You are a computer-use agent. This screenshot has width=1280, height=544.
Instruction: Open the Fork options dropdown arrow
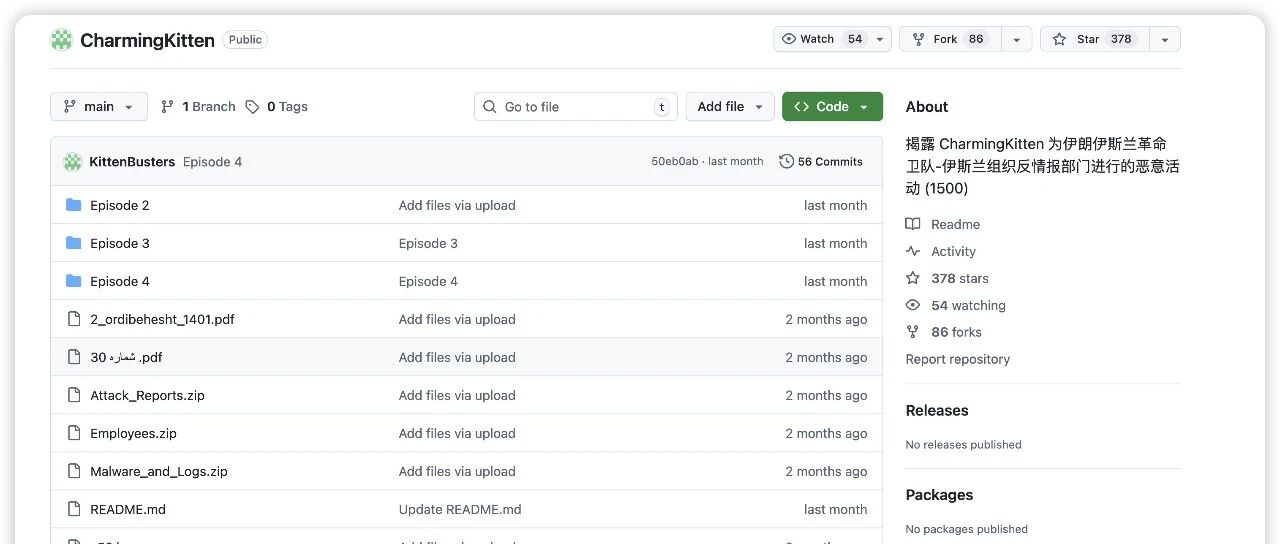pyautogui.click(x=1016, y=39)
